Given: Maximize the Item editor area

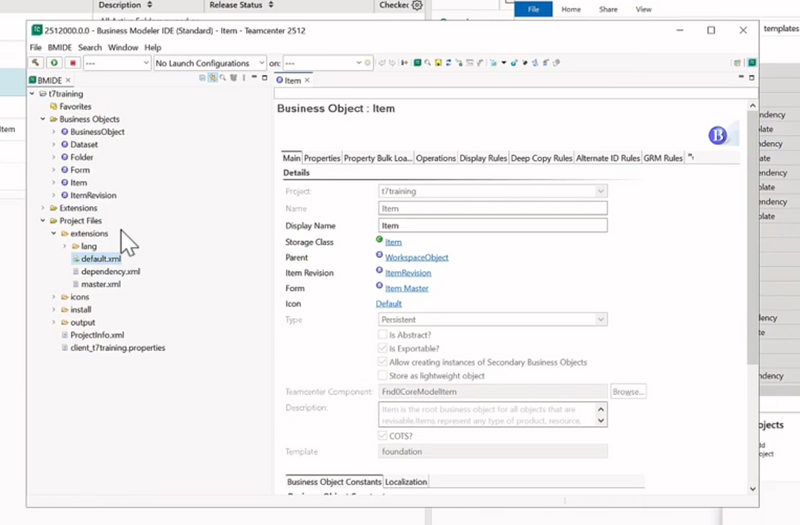Looking at the screenshot, I should [752, 78].
